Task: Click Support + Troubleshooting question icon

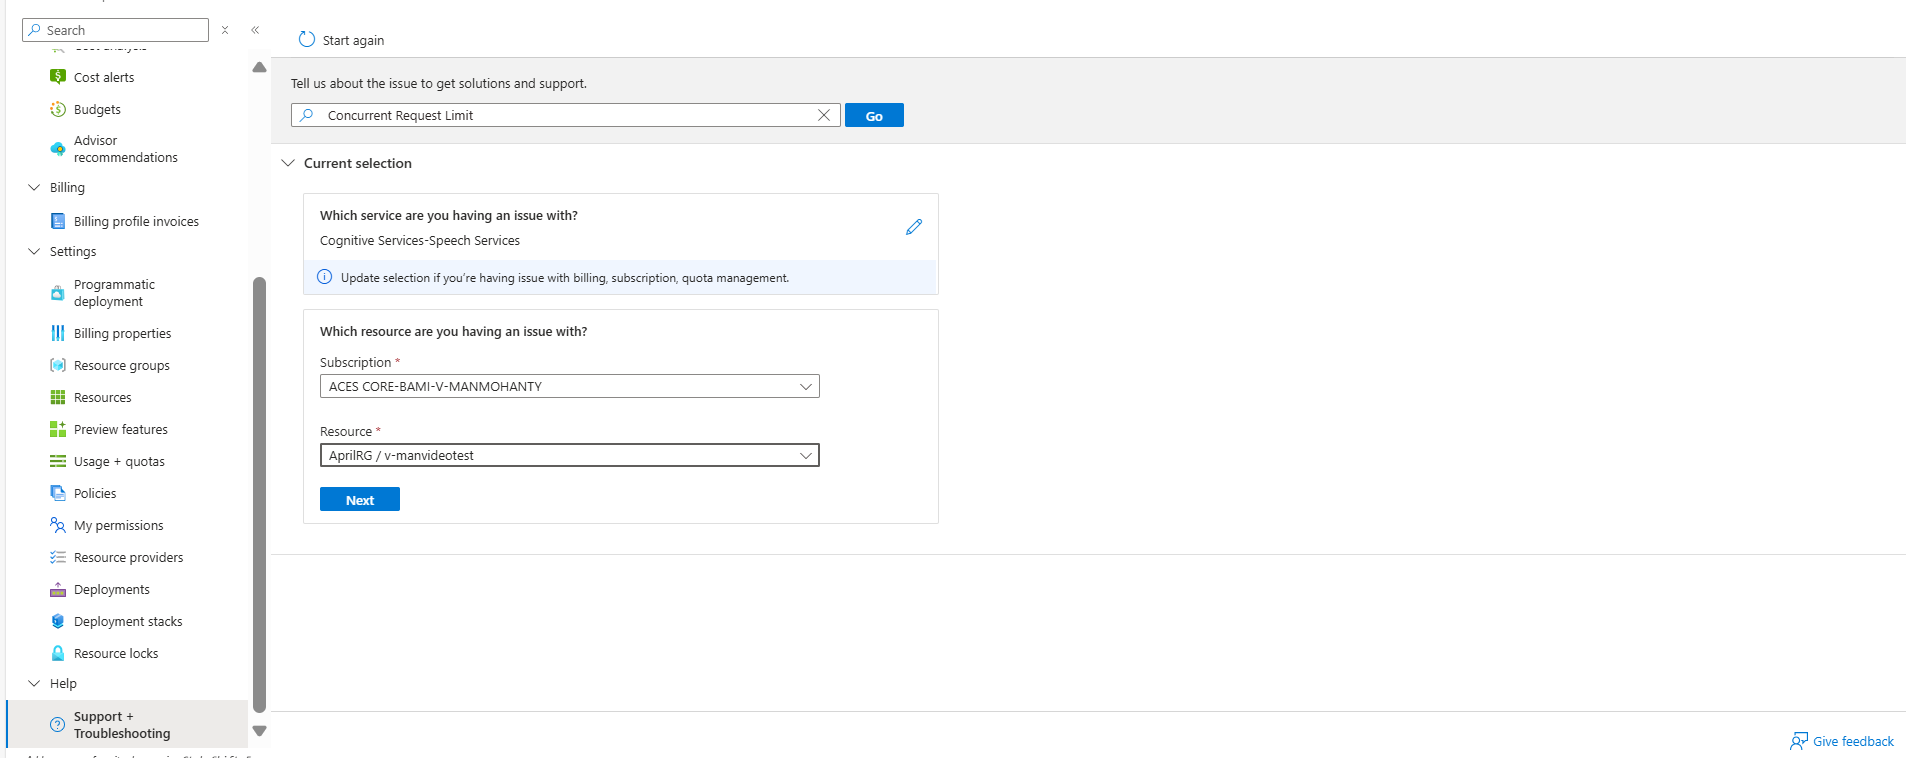Action: point(58,725)
